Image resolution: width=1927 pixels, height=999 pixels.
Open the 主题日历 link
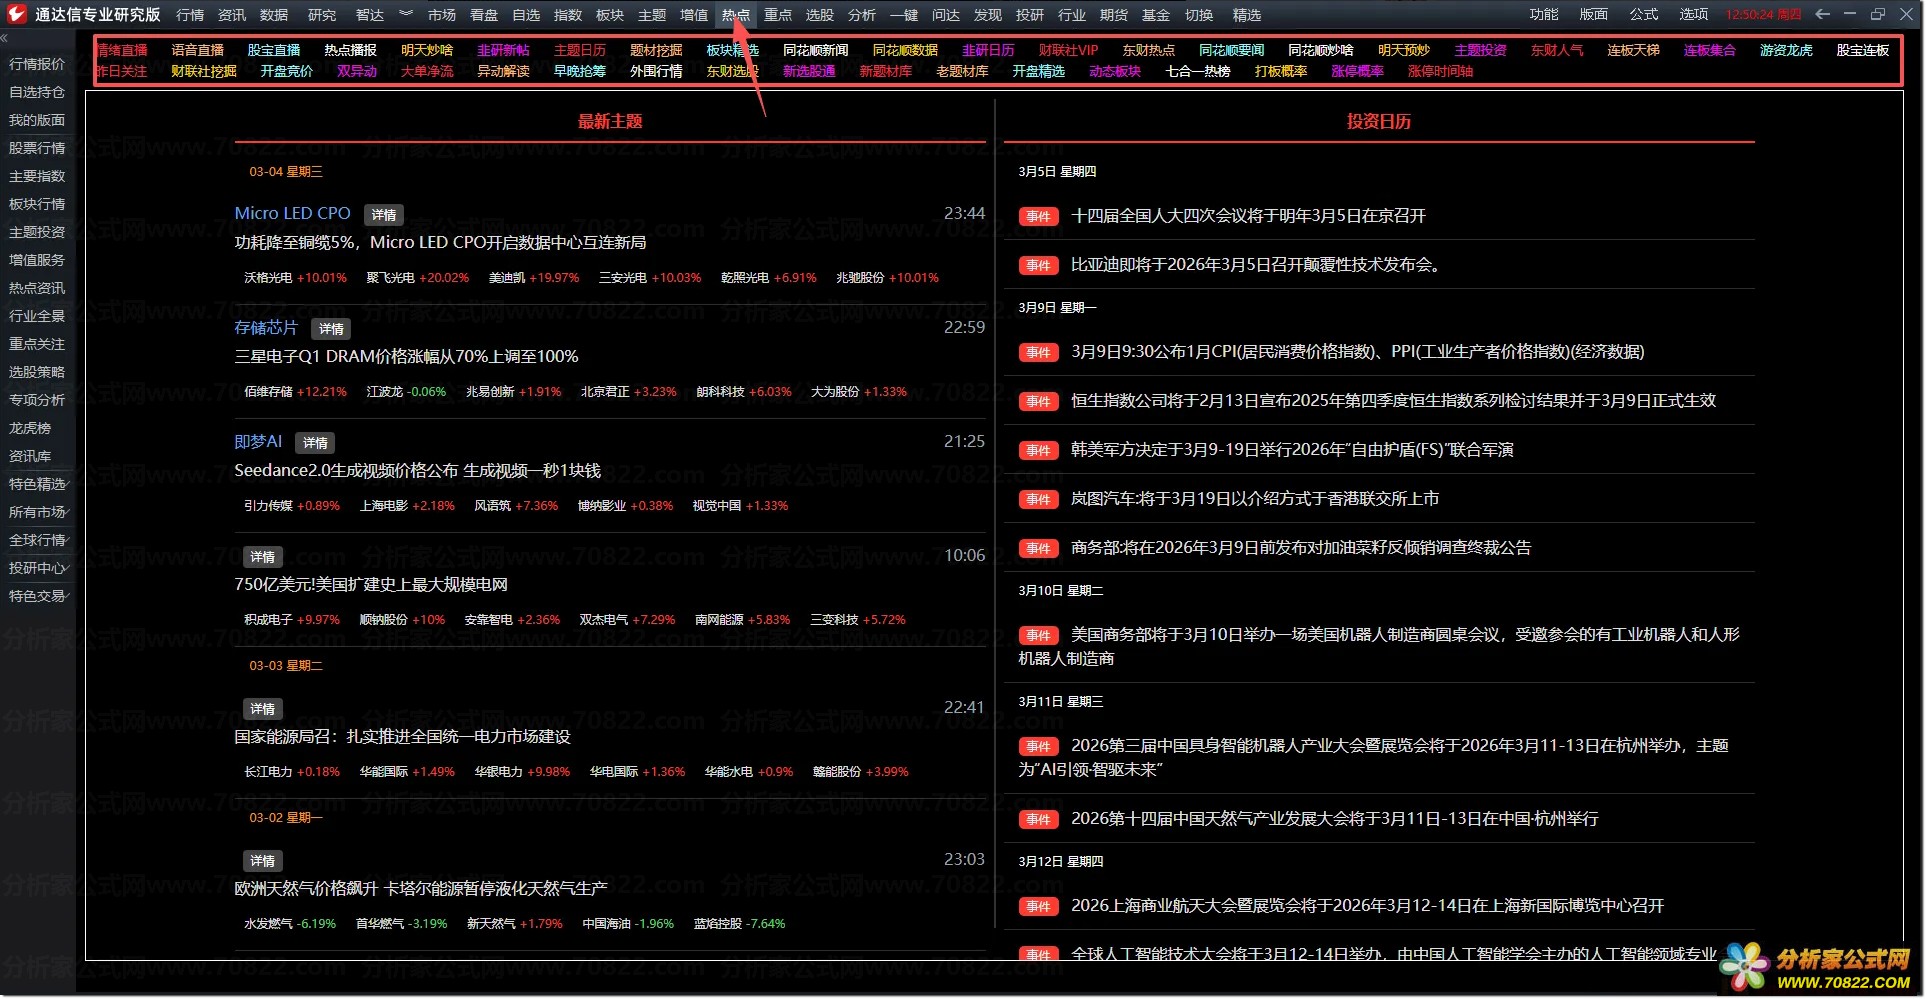pyautogui.click(x=580, y=50)
